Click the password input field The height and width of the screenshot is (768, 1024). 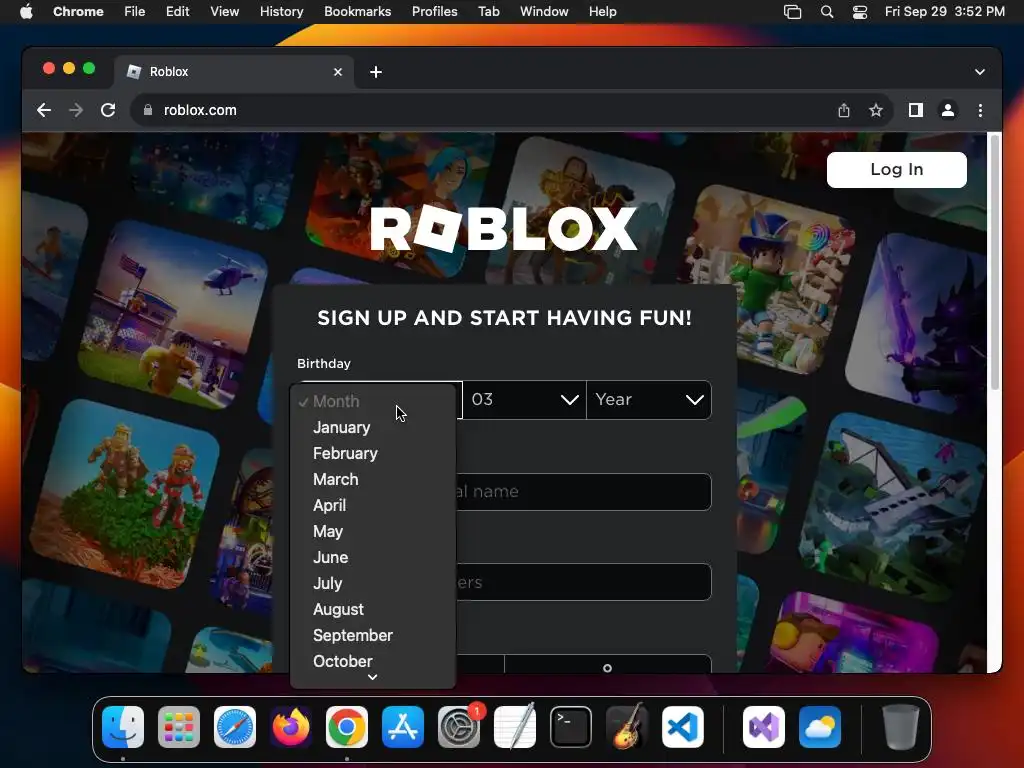click(x=583, y=582)
